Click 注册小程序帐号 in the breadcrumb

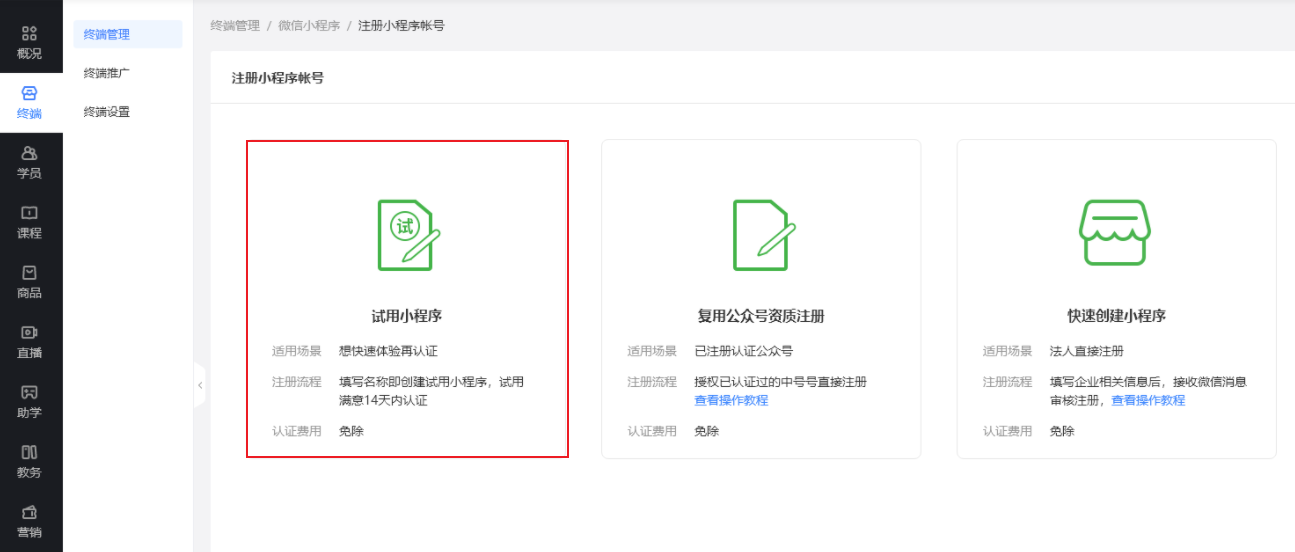401,25
